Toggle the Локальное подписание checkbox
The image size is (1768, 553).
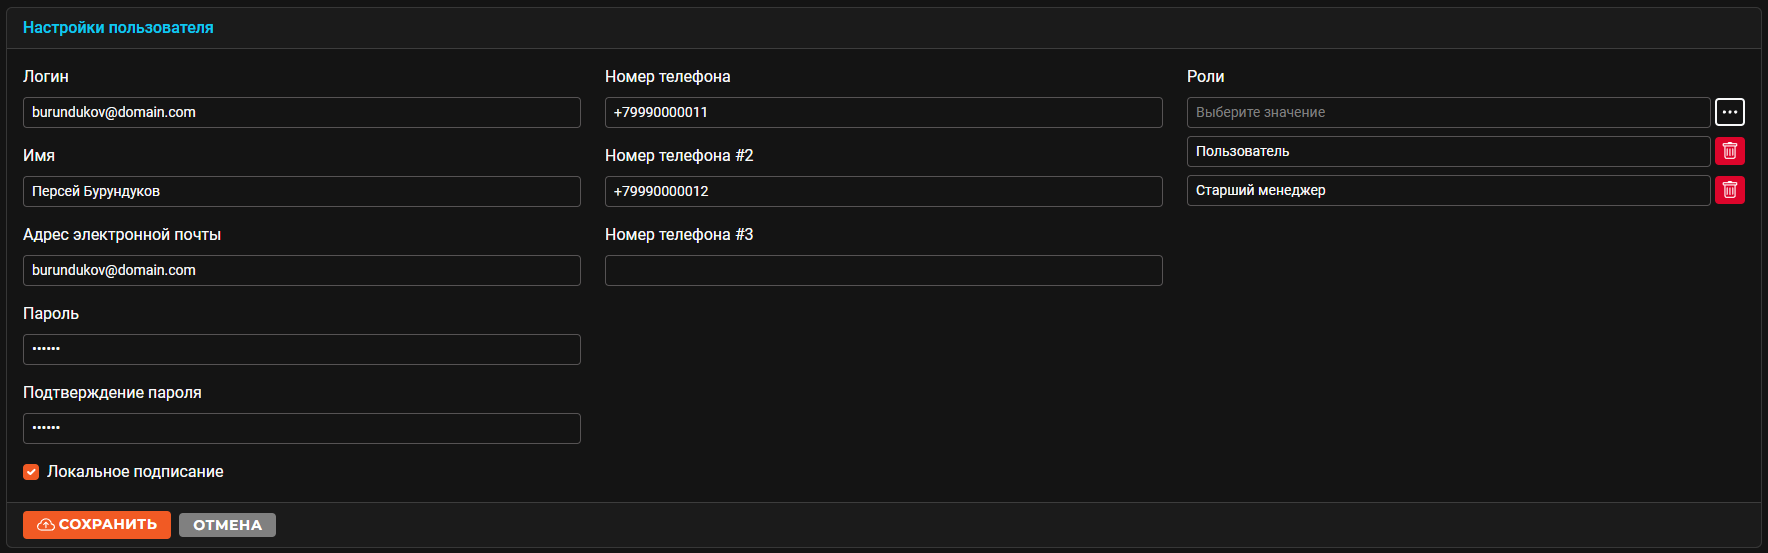pyautogui.click(x=31, y=472)
